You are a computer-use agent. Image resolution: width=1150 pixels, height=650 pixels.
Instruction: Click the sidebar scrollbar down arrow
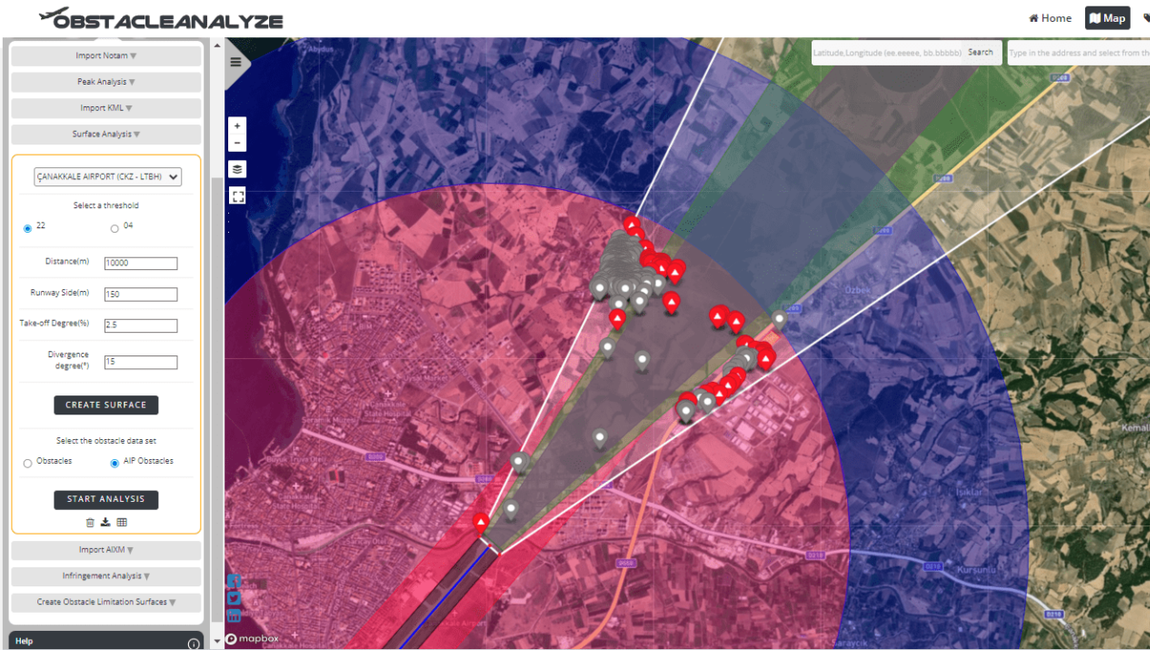[x=217, y=641]
